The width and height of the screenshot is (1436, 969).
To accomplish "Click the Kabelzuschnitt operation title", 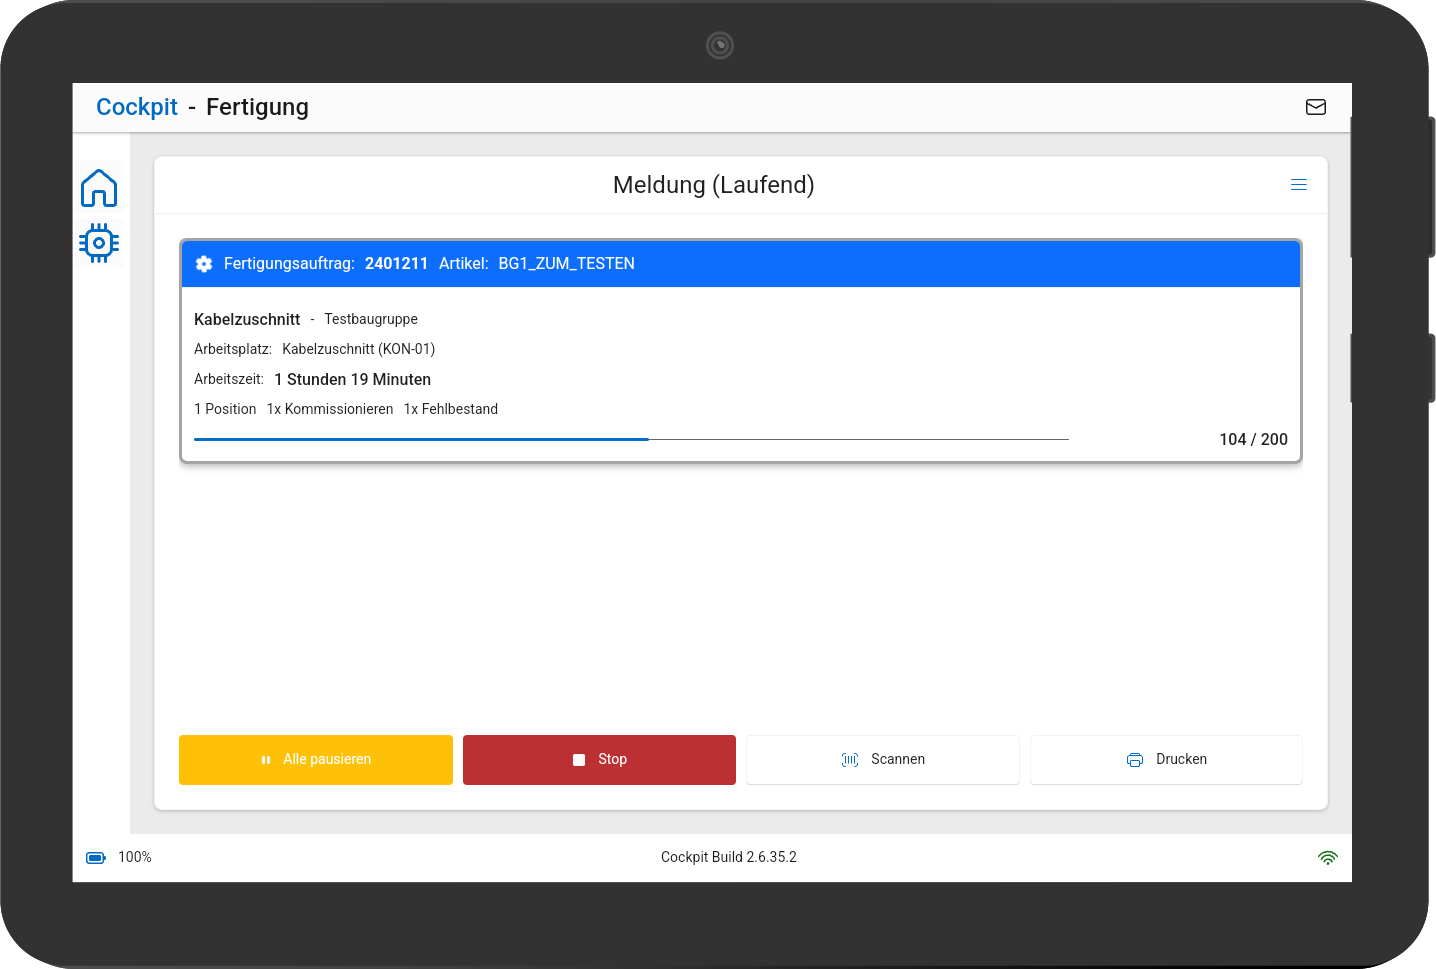I will [x=247, y=319].
